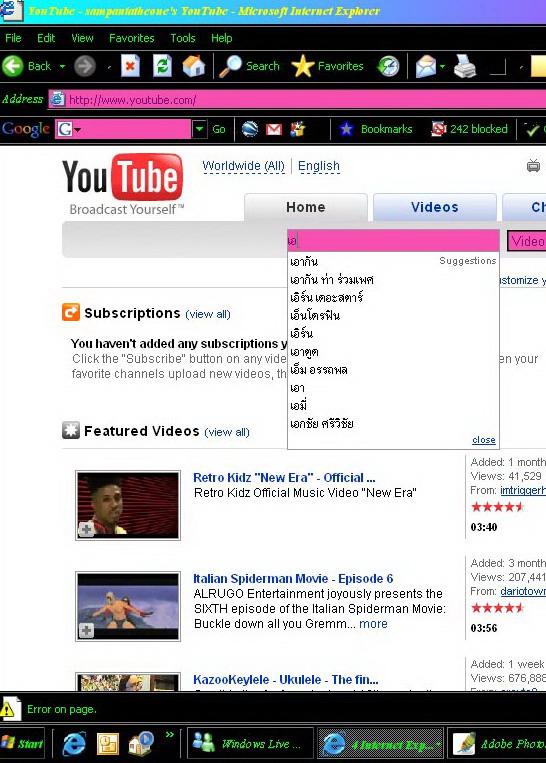Image resolution: width=546 pixels, height=763 pixels.
Task: Click the Subscriptions orange icon
Action: (x=71, y=312)
